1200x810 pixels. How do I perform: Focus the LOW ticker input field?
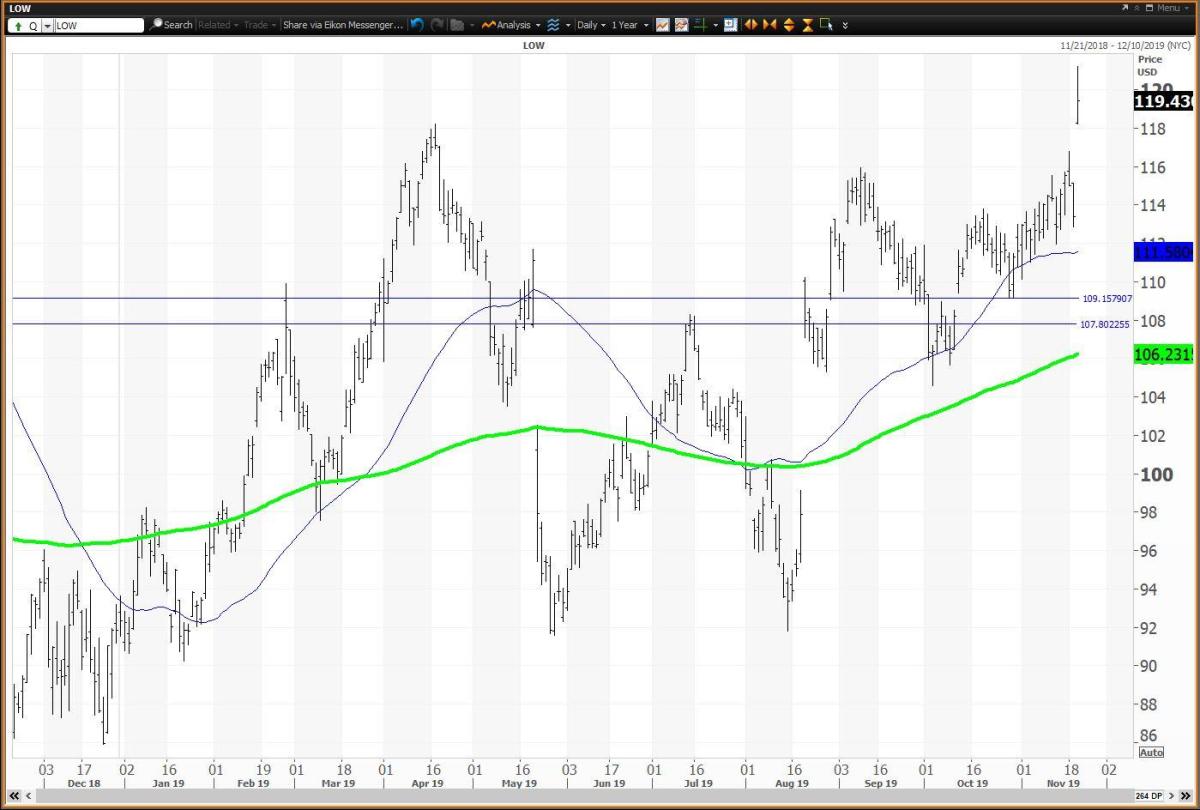[x=98, y=25]
